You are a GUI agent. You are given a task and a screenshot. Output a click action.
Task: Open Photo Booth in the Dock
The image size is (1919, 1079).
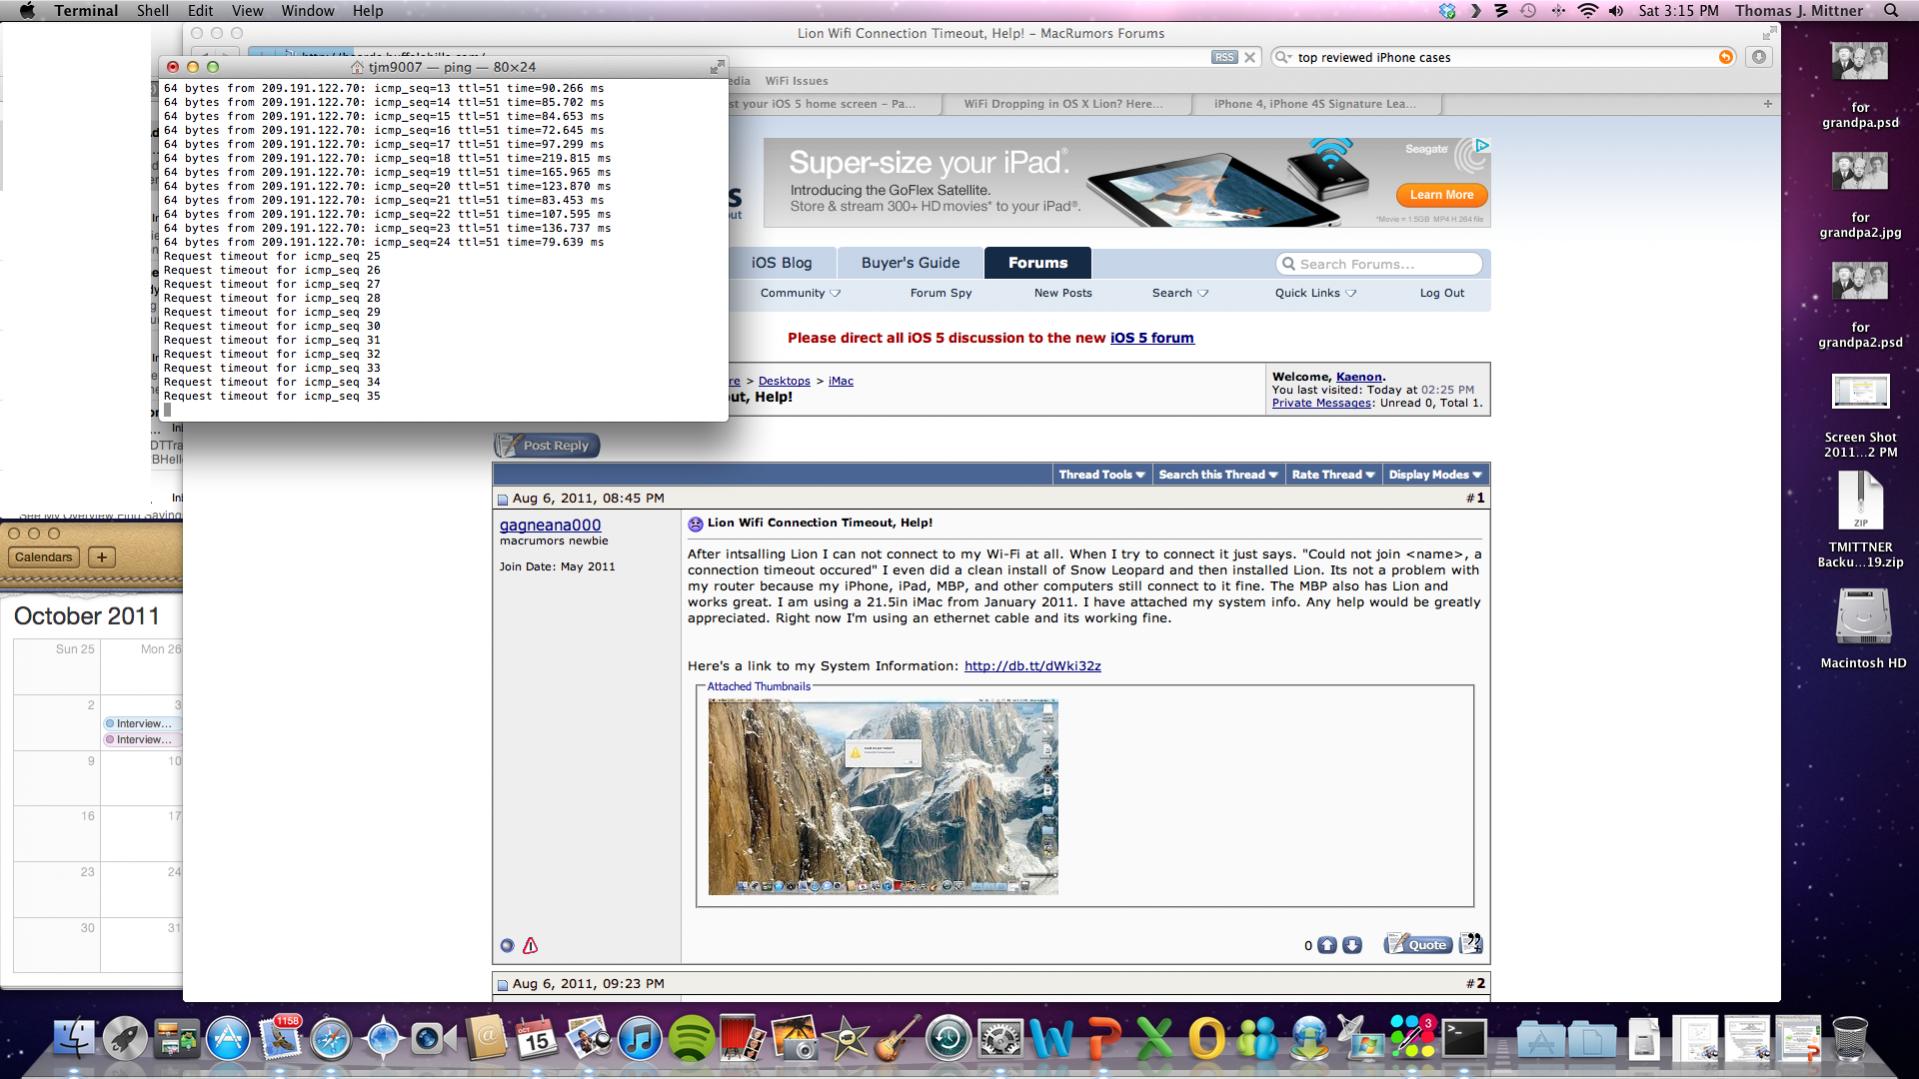pyautogui.click(x=742, y=1038)
